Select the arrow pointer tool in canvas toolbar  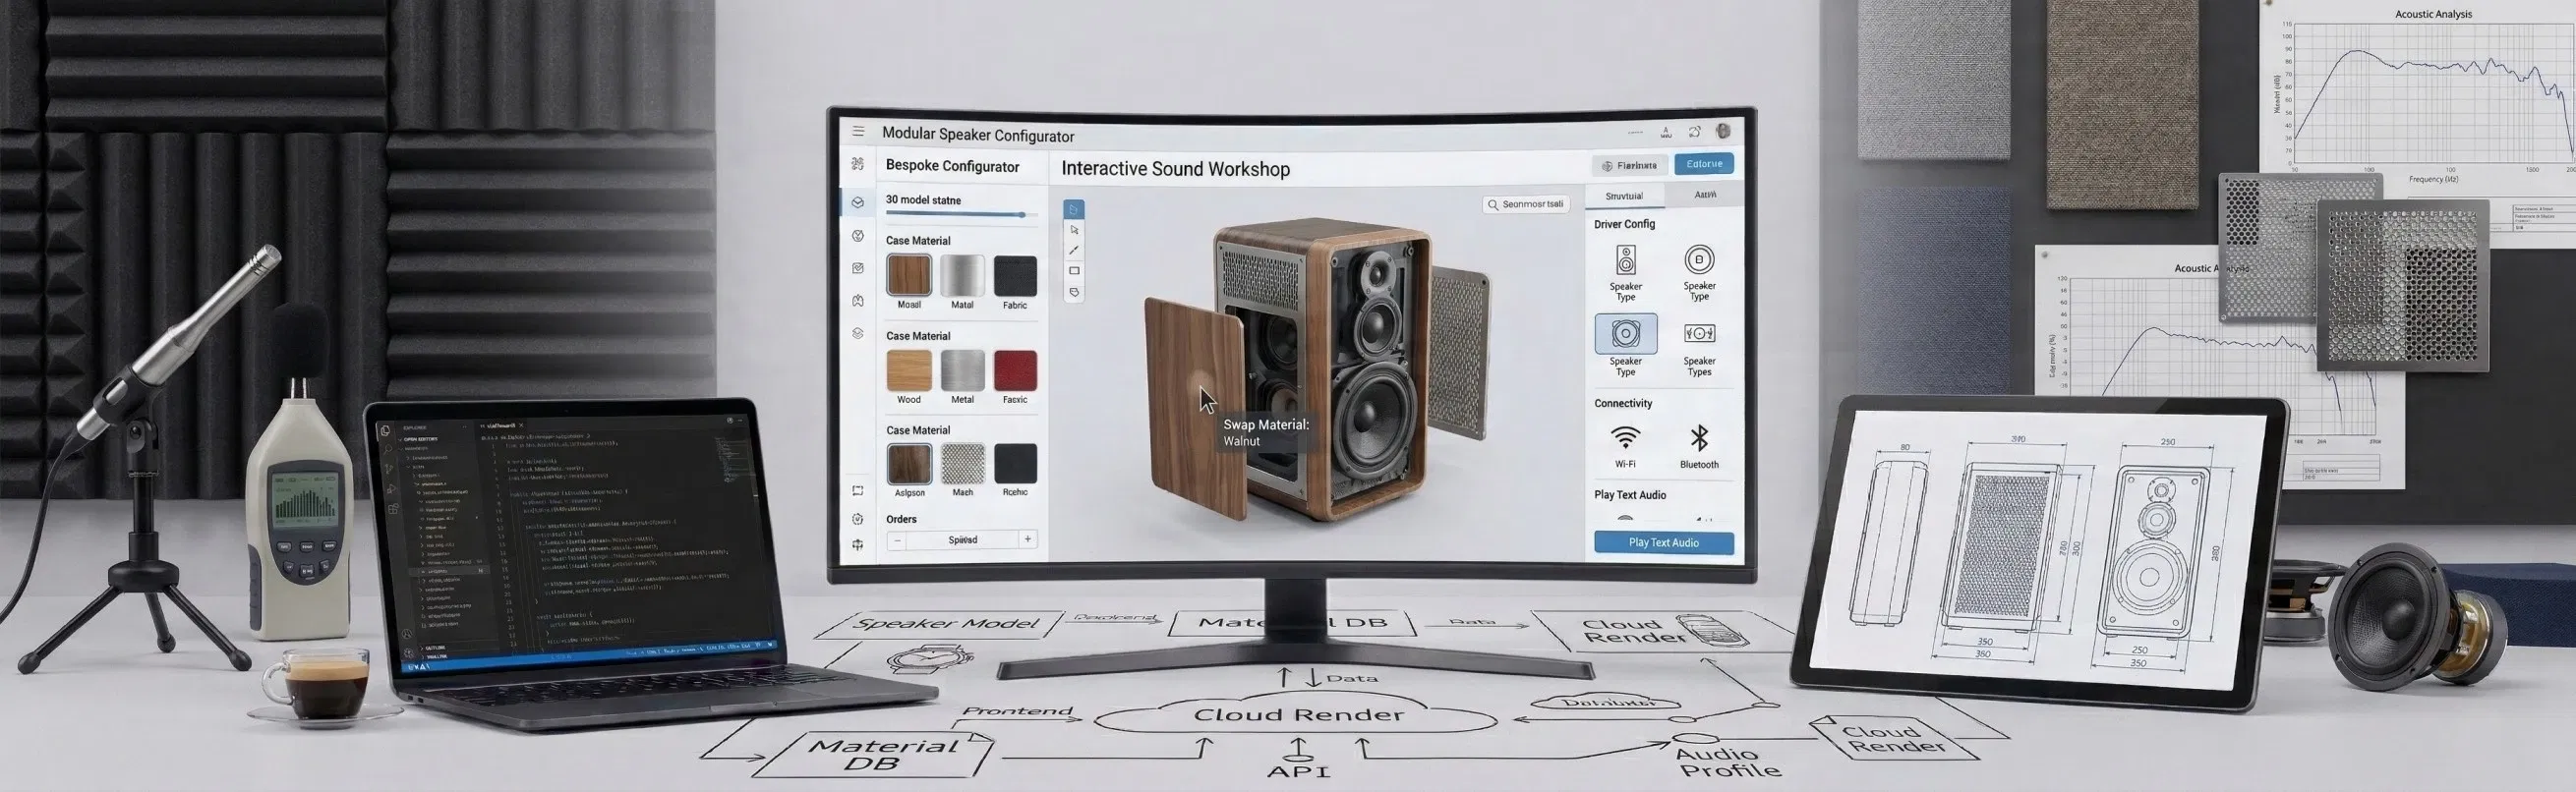coord(1074,230)
